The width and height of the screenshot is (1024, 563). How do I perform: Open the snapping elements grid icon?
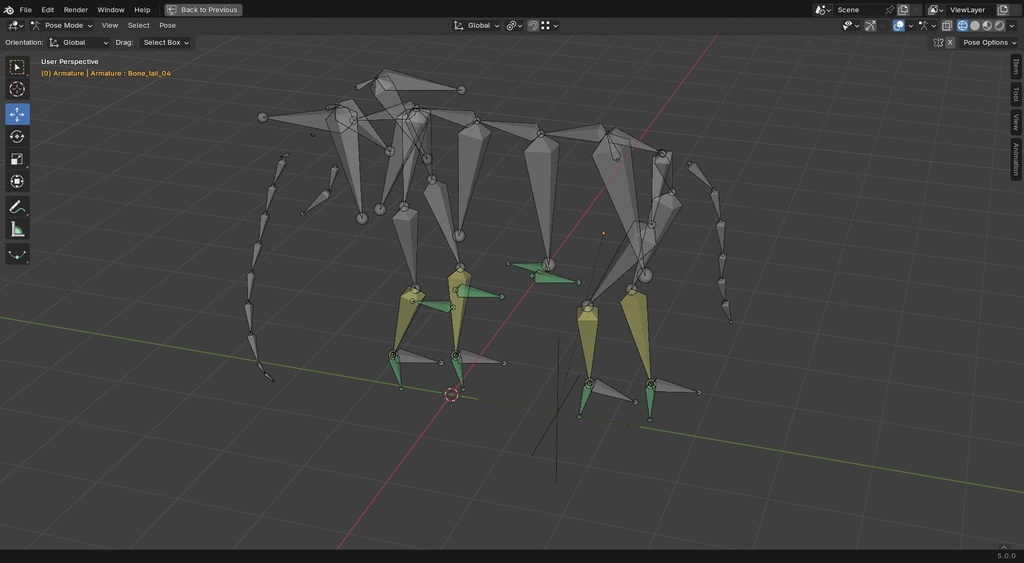(x=545, y=25)
